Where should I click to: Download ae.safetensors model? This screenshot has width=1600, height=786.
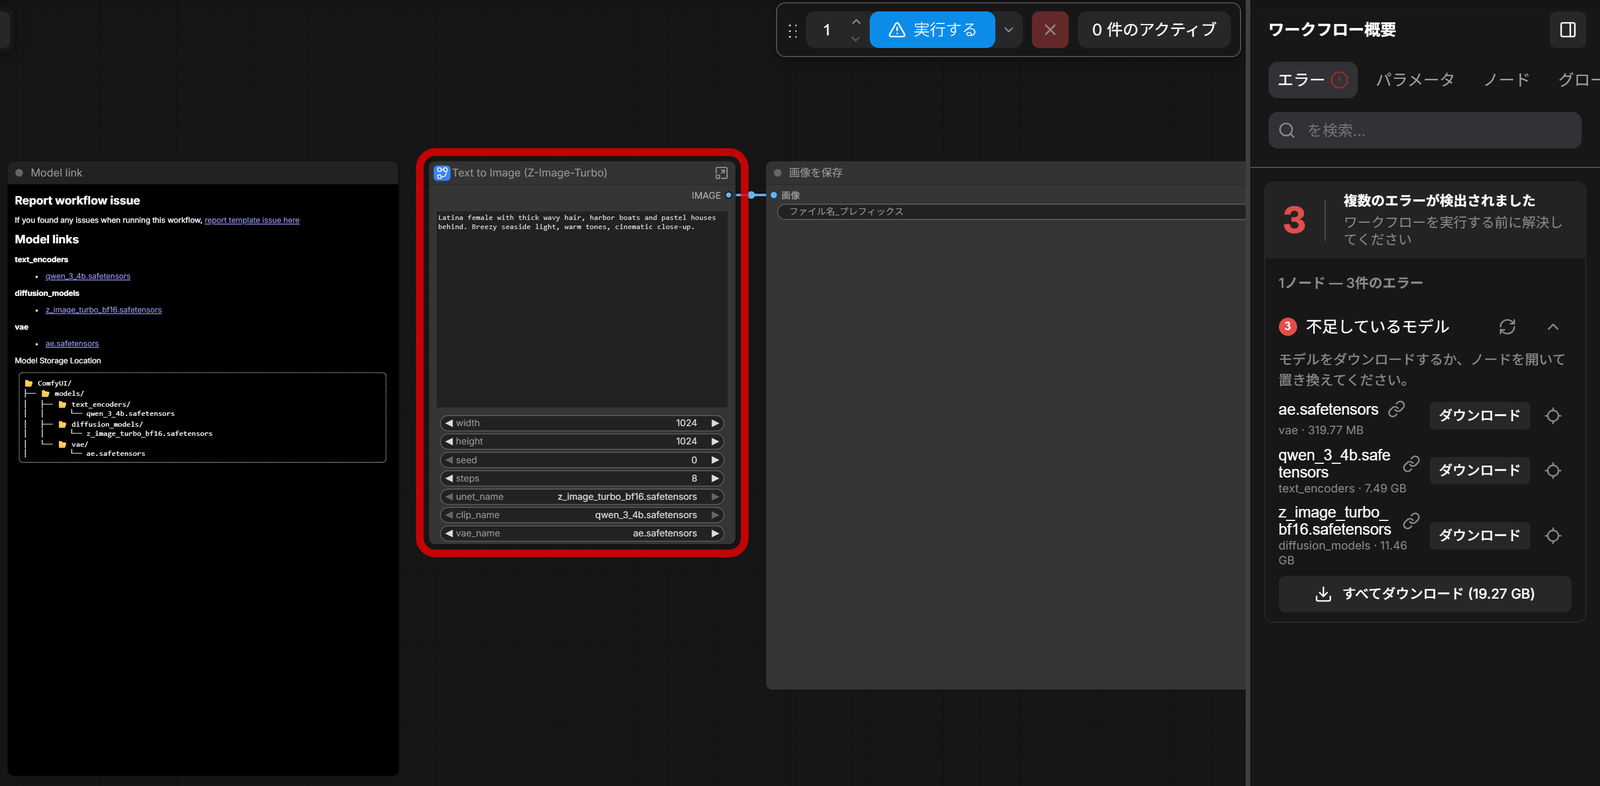point(1480,416)
